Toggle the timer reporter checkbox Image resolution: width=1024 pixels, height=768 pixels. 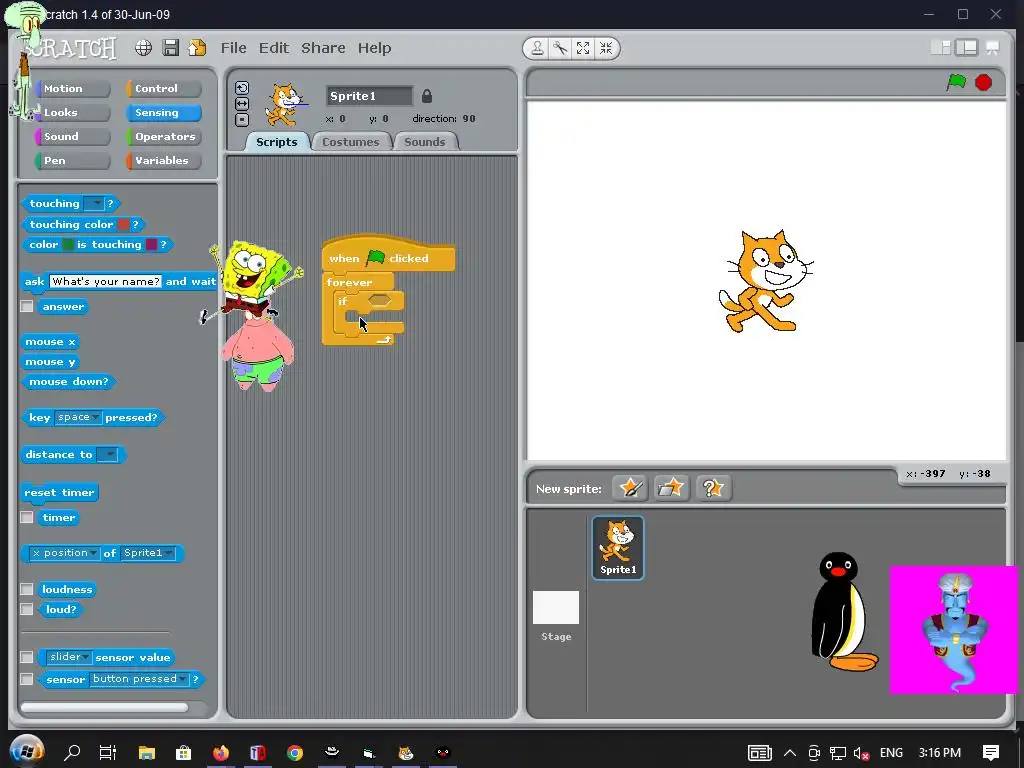[27, 517]
